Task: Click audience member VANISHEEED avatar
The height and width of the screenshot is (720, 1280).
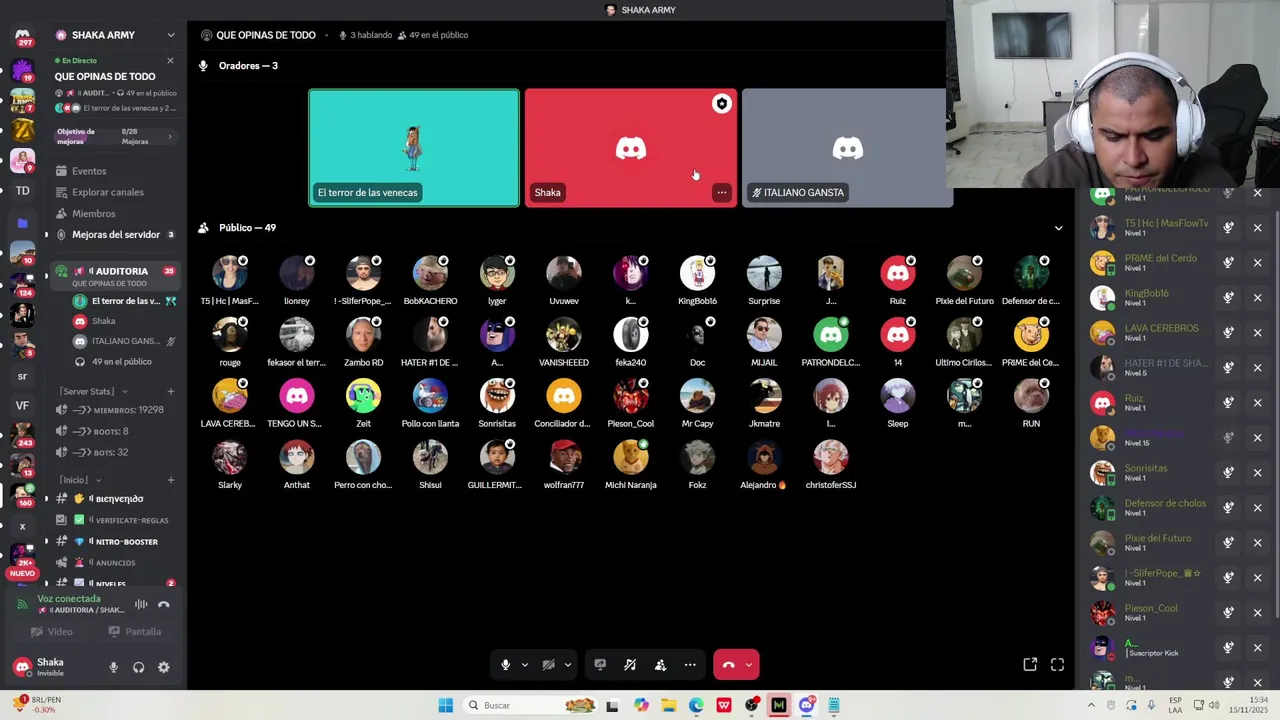Action: tap(563, 335)
